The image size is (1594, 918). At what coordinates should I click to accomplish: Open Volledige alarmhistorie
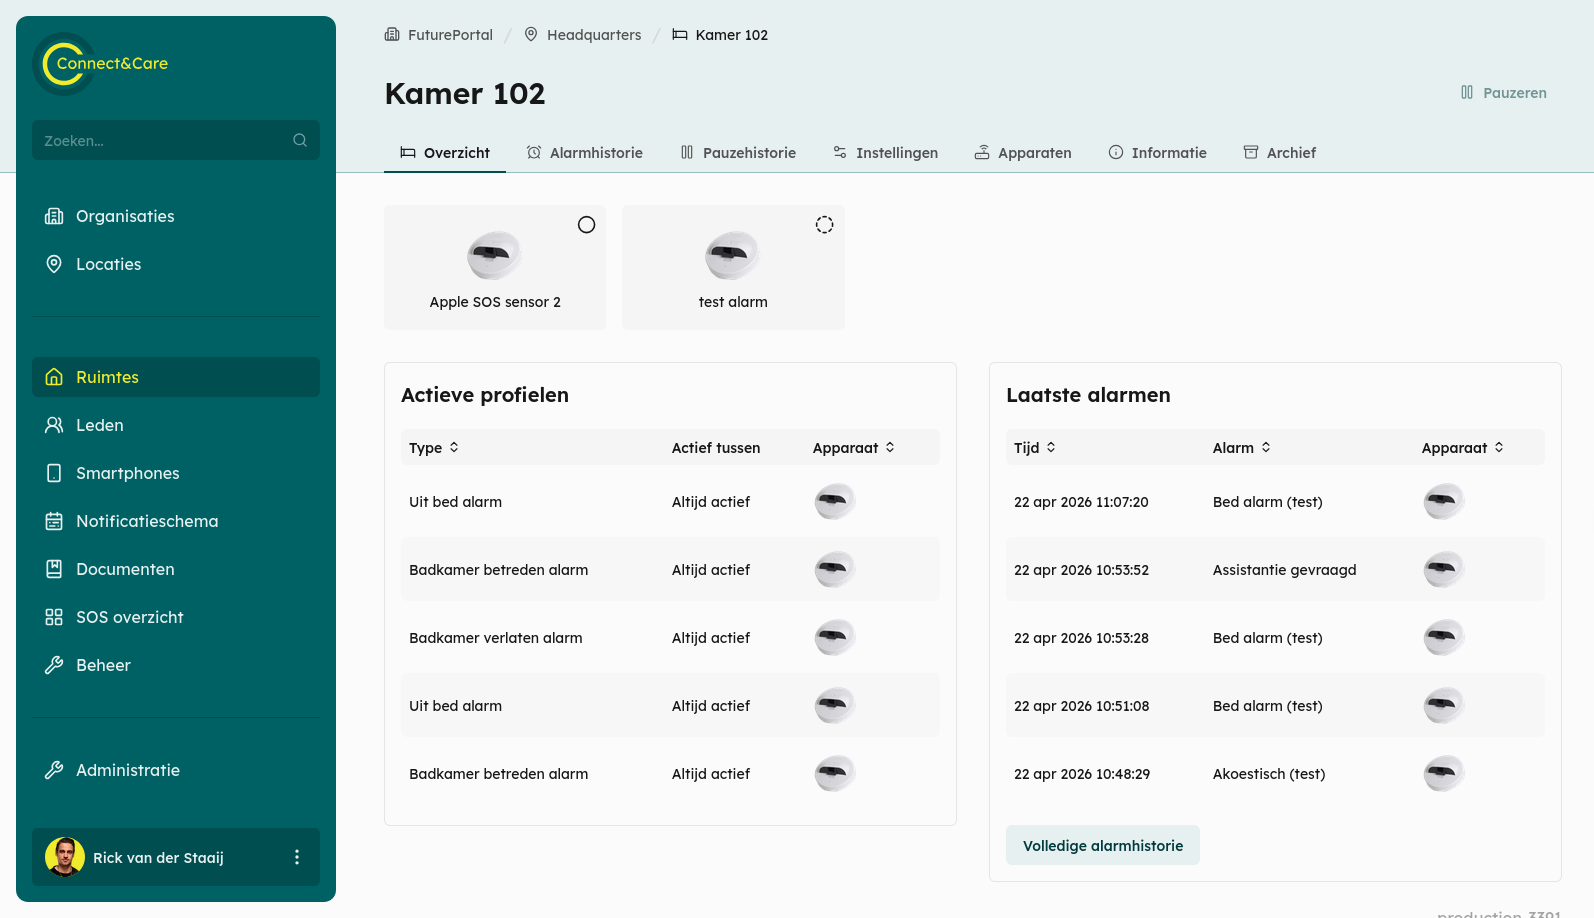click(1103, 845)
